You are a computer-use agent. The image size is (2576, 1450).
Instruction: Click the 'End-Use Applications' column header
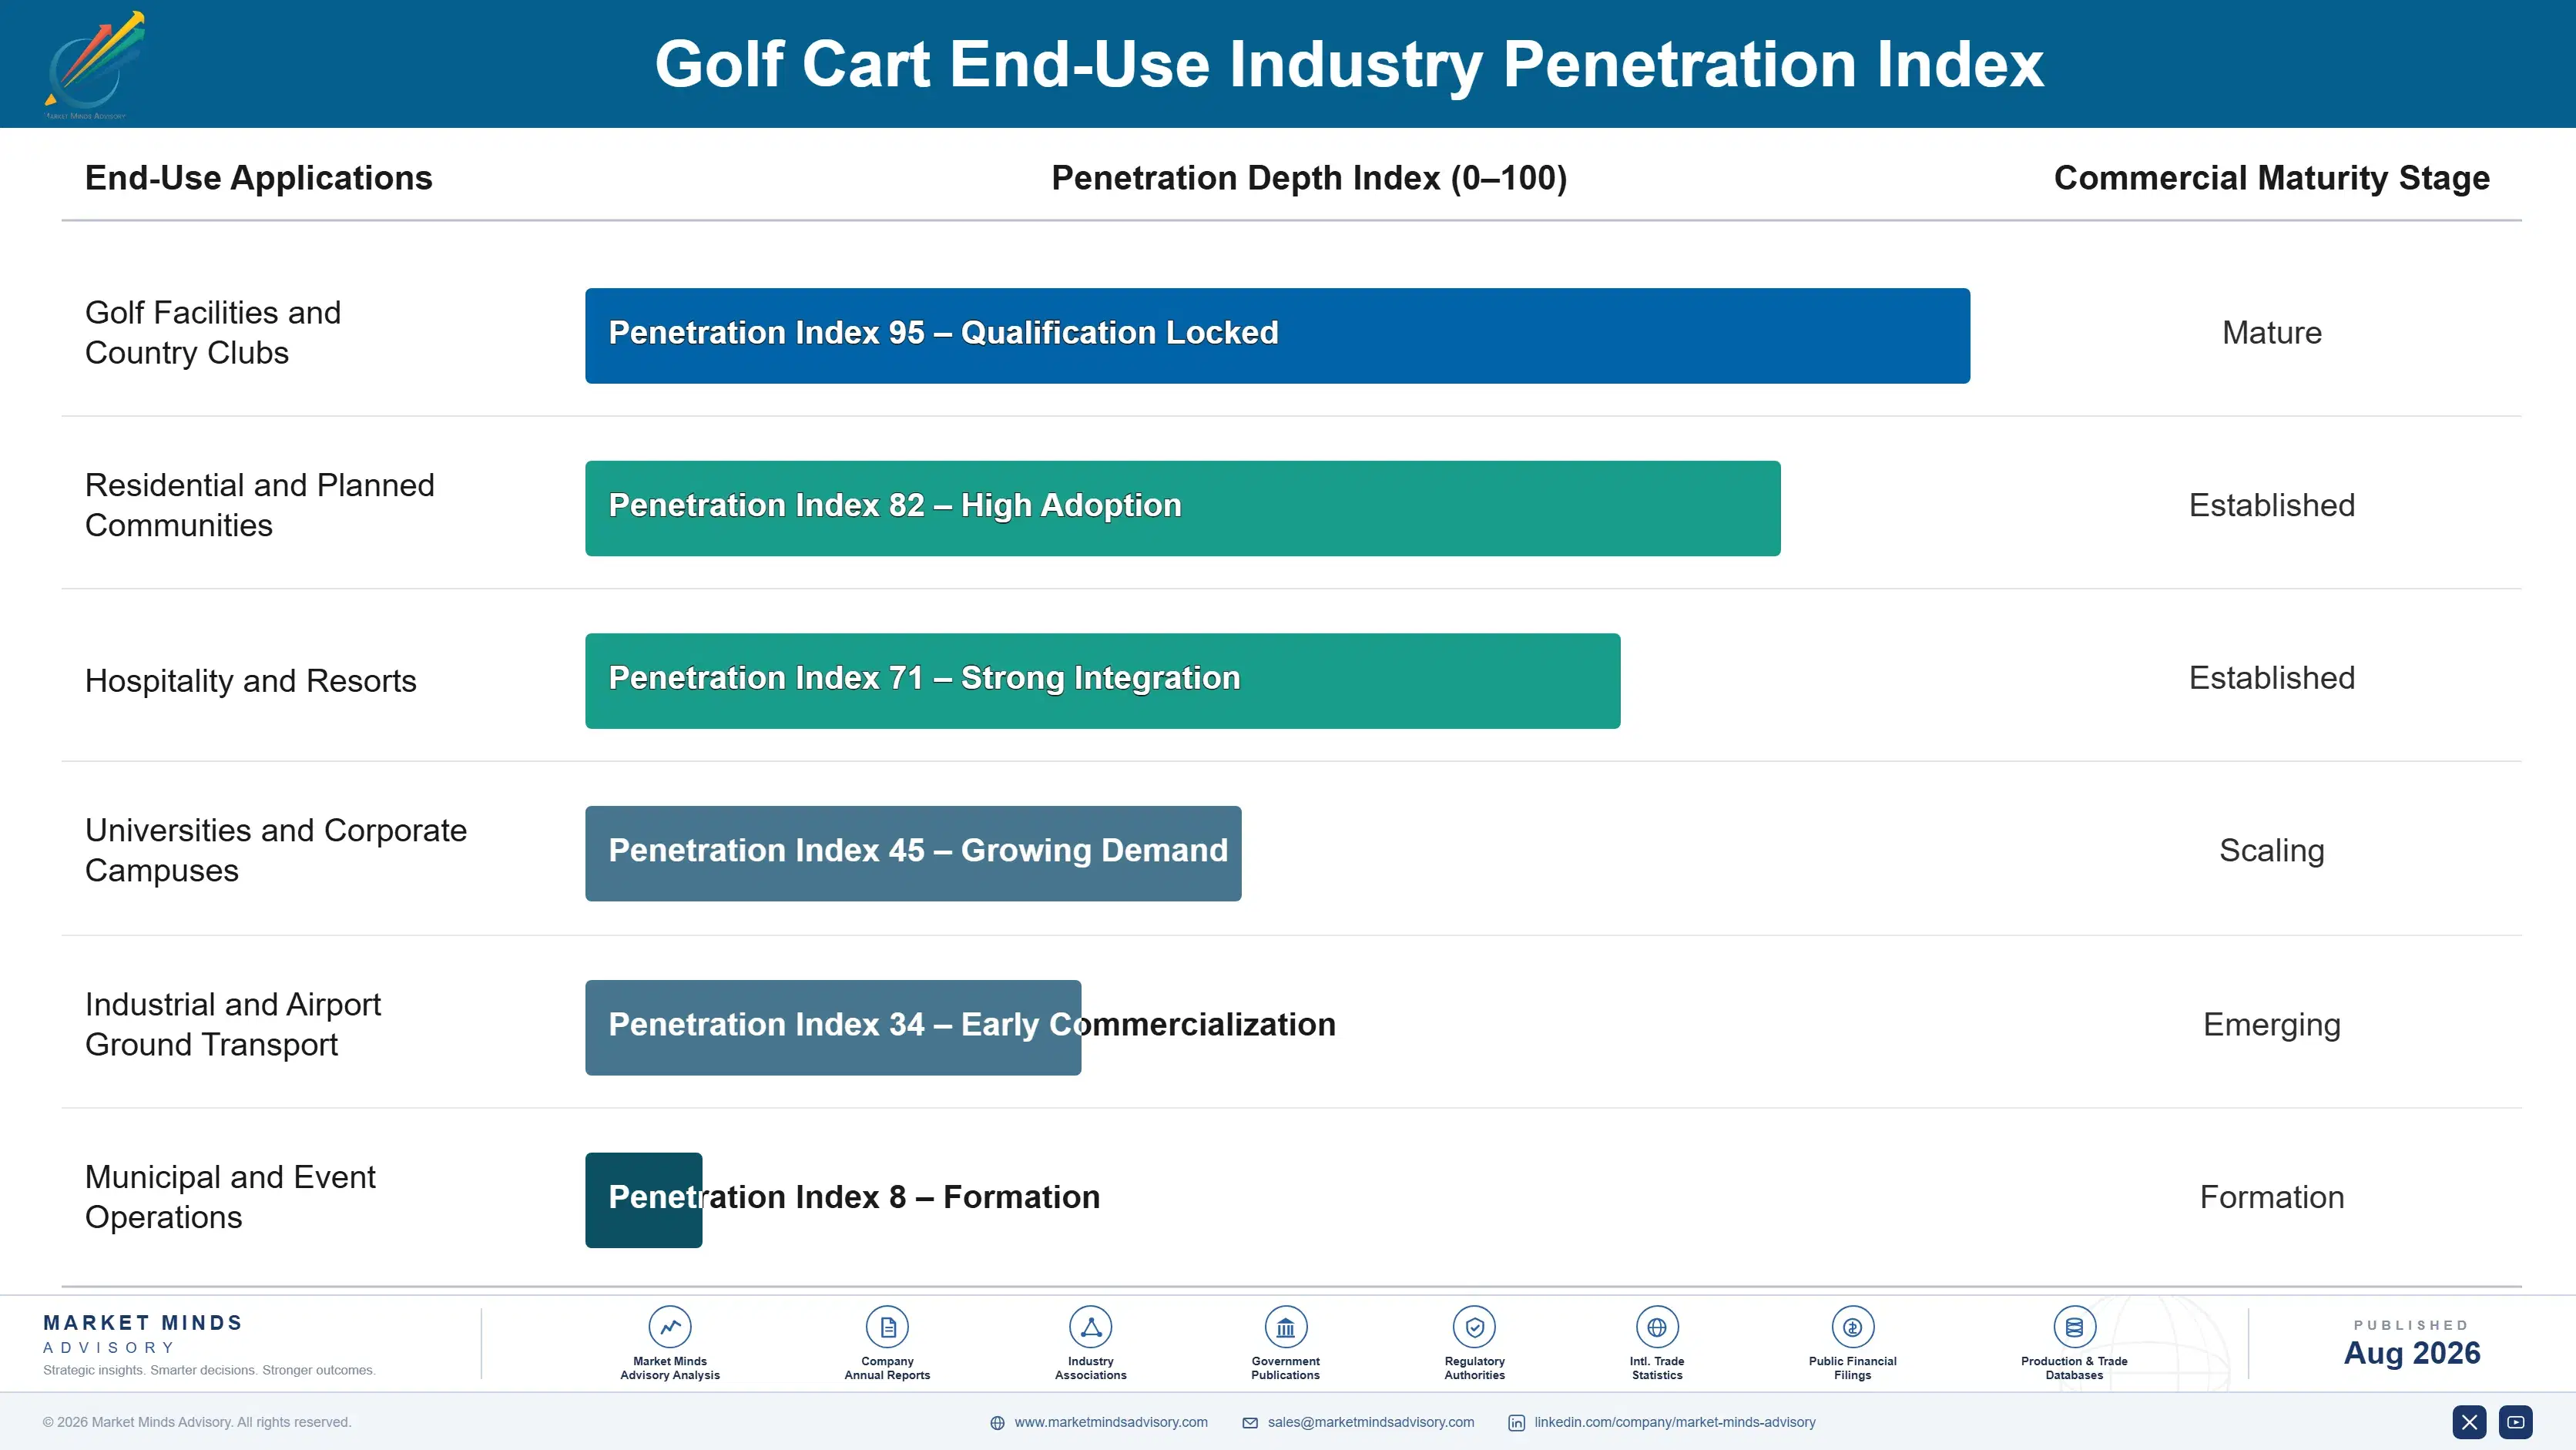(259, 178)
